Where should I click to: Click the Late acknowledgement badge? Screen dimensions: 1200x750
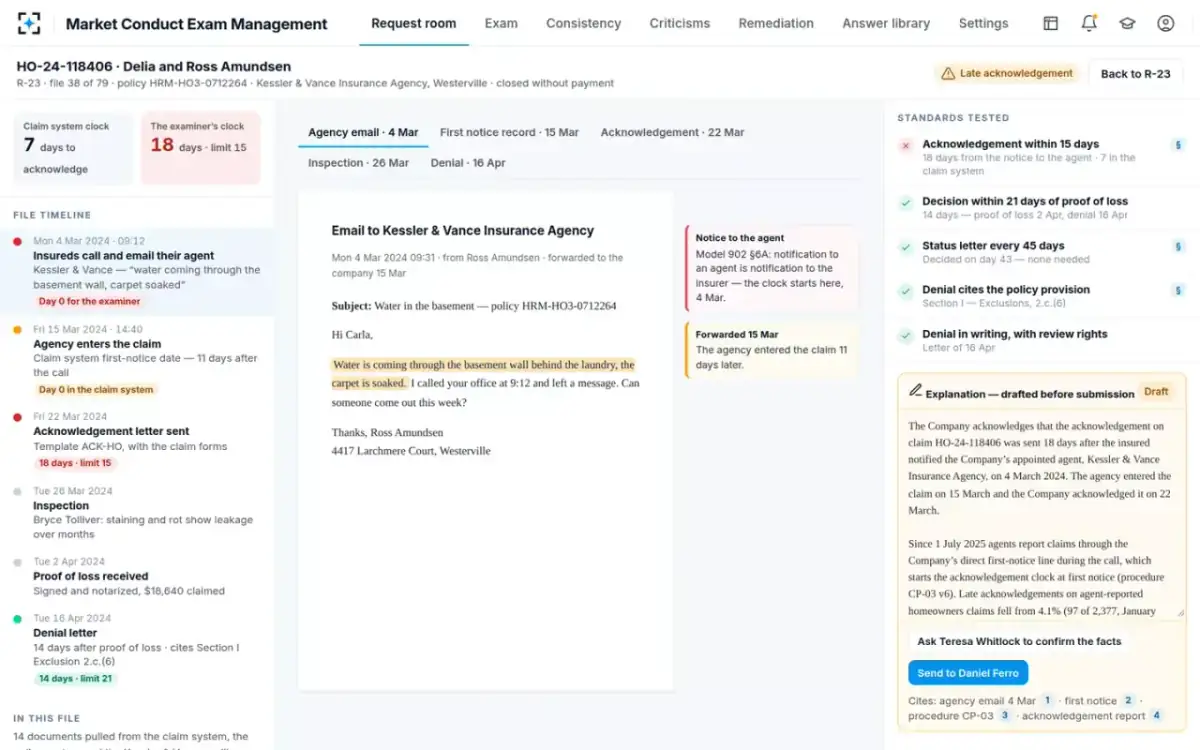click(1007, 73)
